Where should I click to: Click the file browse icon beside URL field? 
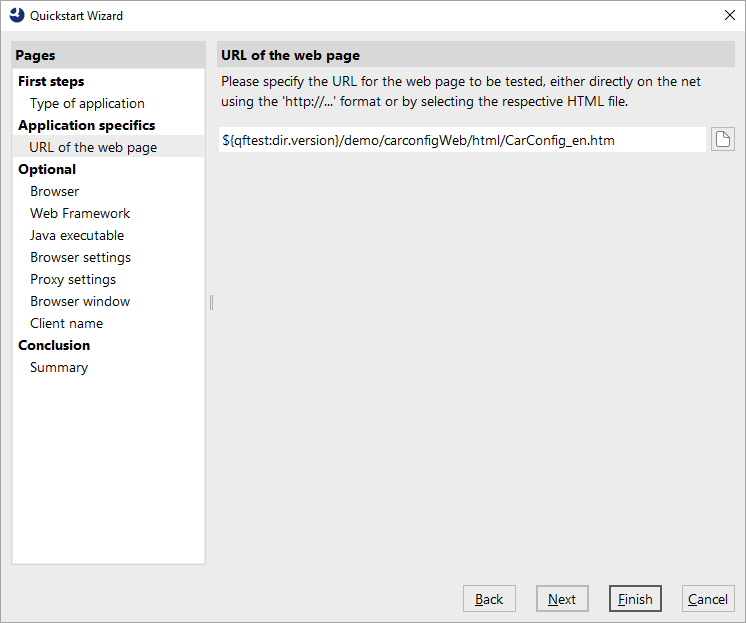point(723,139)
